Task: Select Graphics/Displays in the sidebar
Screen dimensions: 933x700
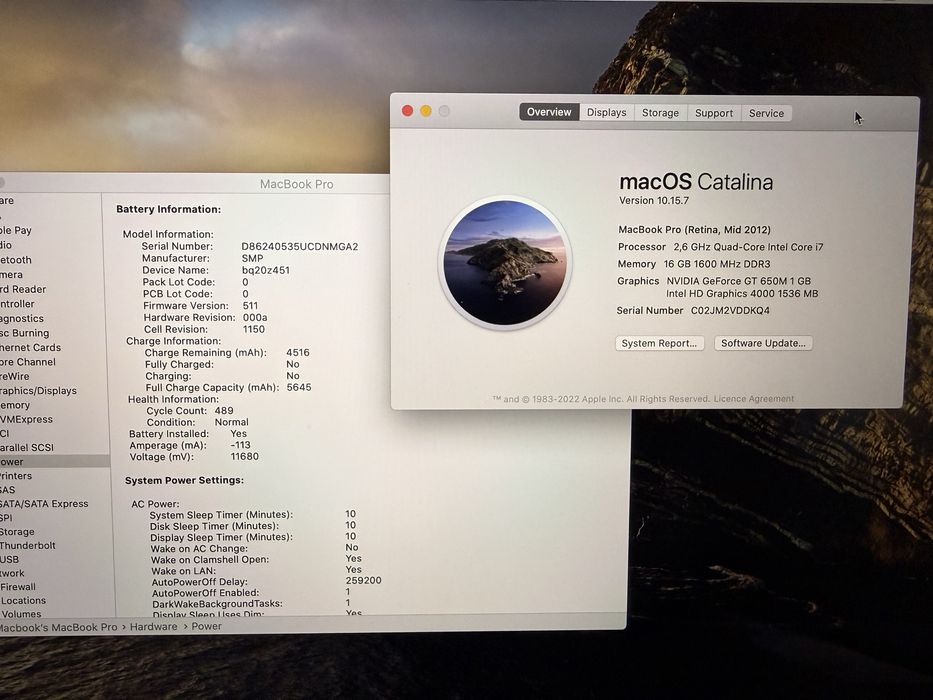Action: 38,390
